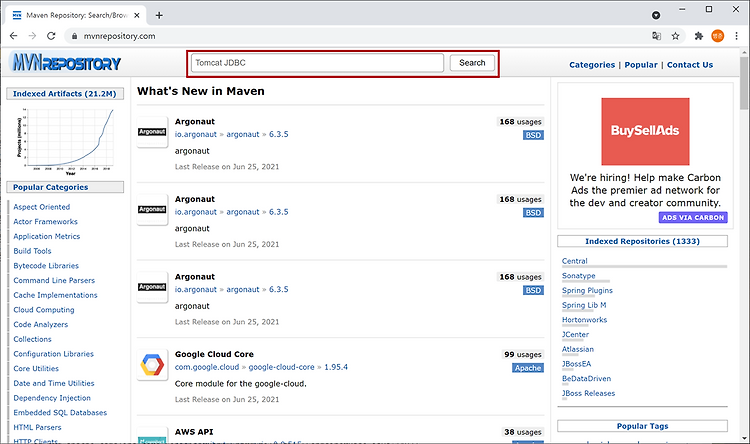Open Google Cloud Core title link
This screenshot has height=444, width=750.
point(214,354)
